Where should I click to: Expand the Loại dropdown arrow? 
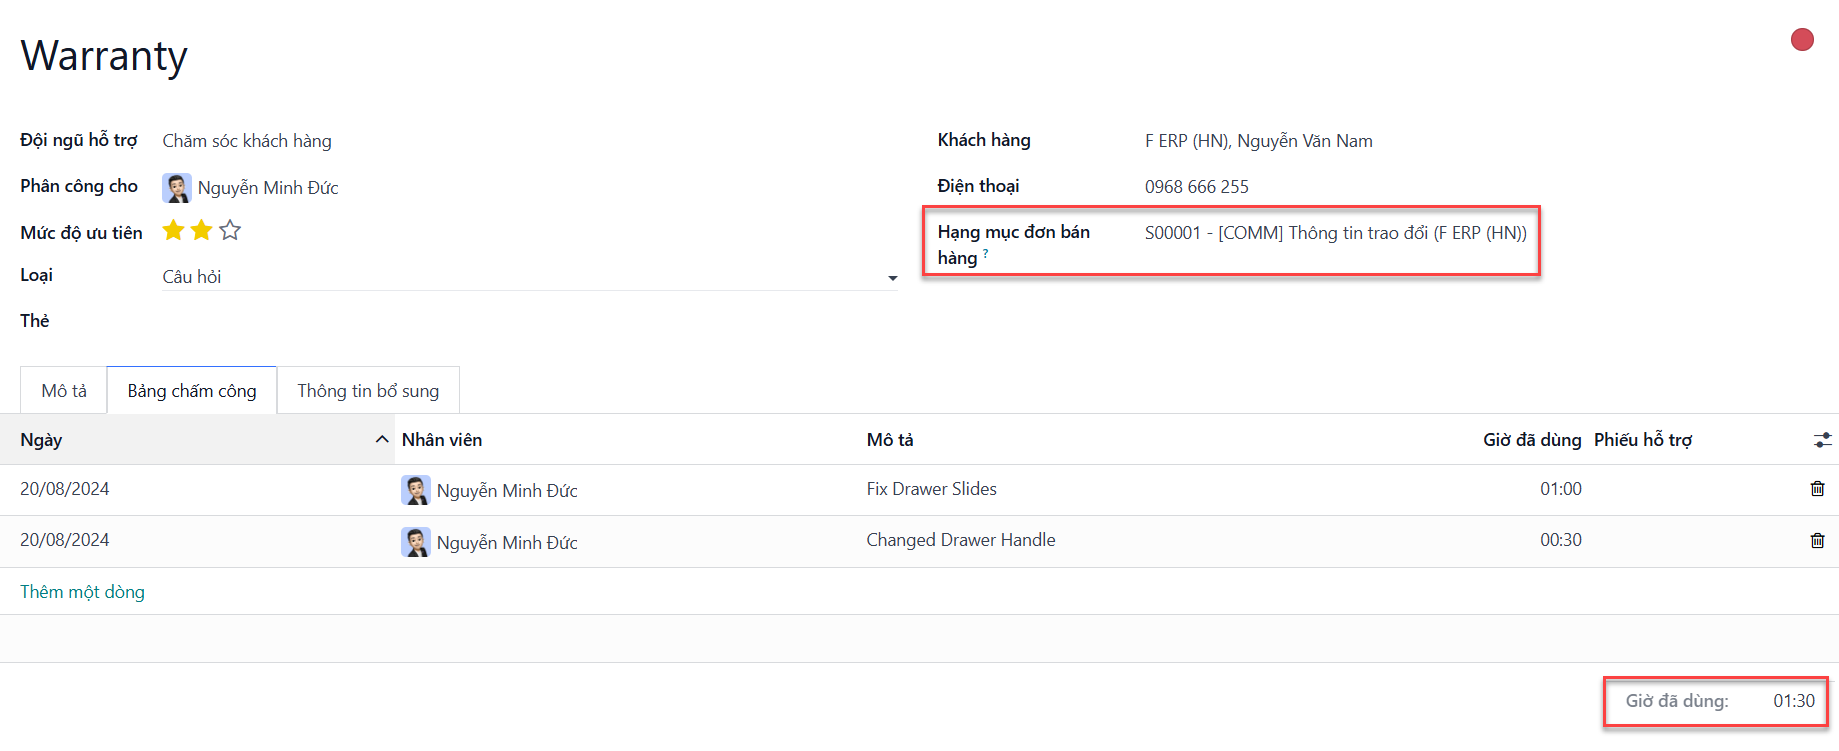[892, 278]
